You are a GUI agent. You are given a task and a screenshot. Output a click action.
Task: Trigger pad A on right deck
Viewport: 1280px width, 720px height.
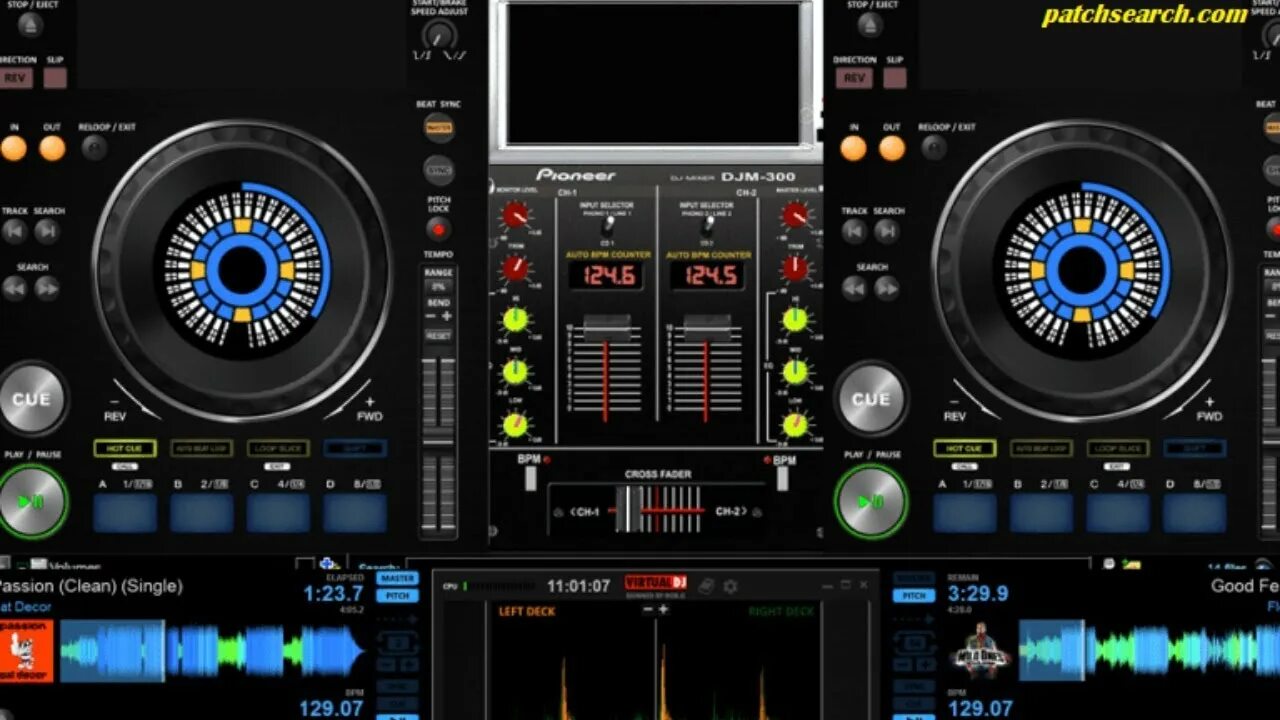tap(964, 513)
